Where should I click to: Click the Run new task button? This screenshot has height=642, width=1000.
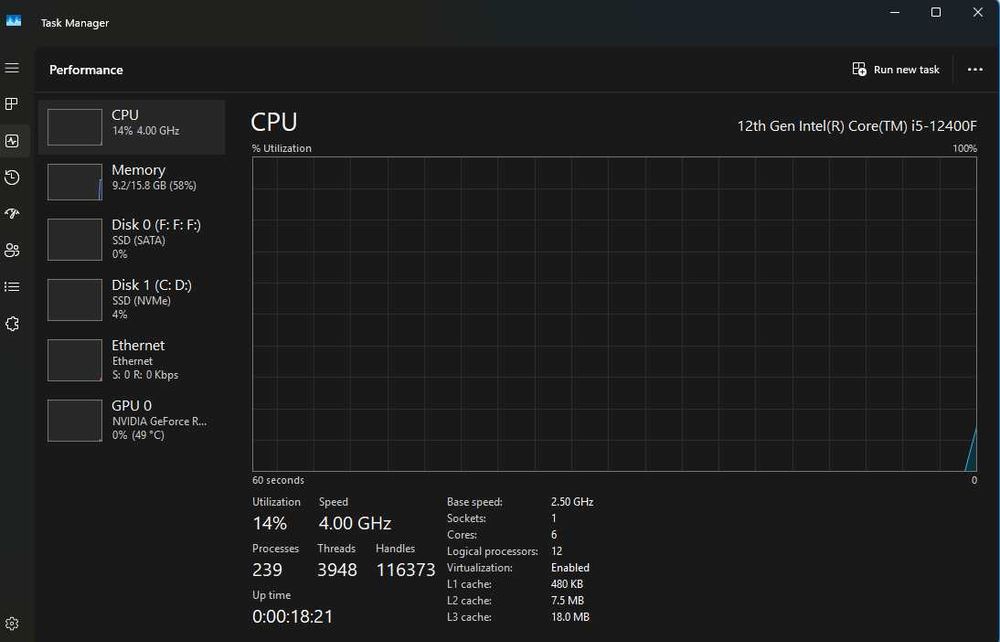pos(895,69)
